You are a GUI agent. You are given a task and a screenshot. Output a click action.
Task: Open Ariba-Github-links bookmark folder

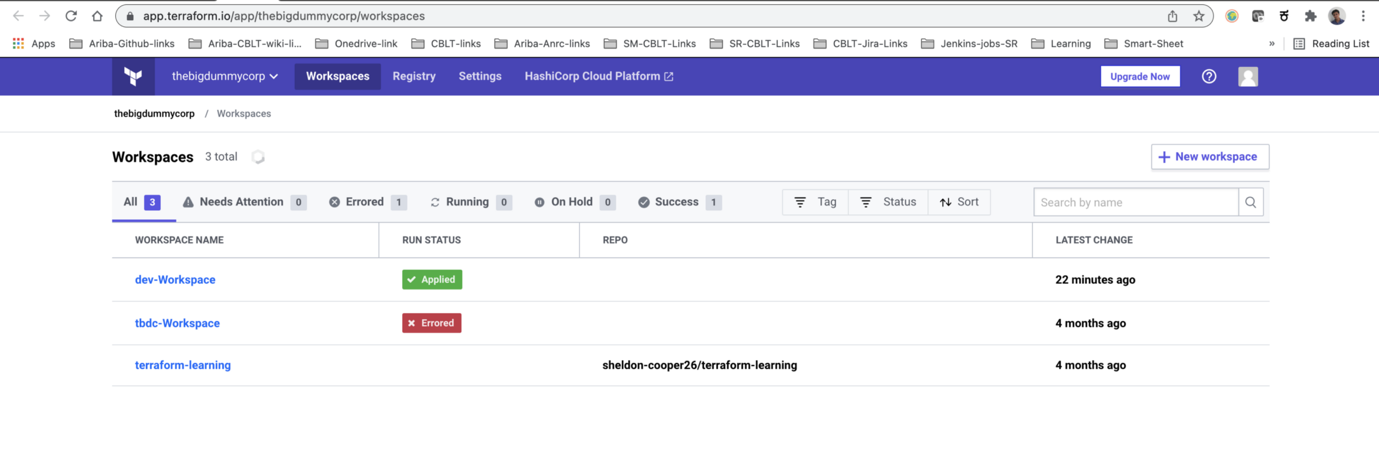click(x=122, y=44)
